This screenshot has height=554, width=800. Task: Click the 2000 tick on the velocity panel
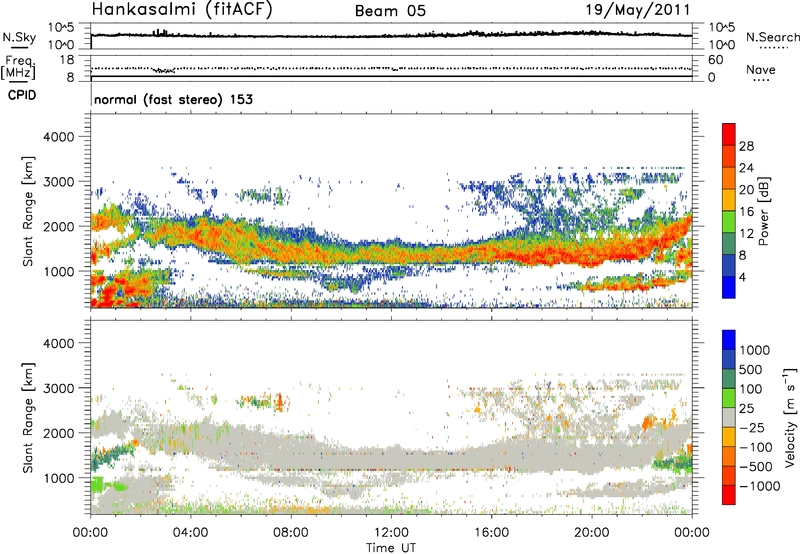tap(58, 433)
